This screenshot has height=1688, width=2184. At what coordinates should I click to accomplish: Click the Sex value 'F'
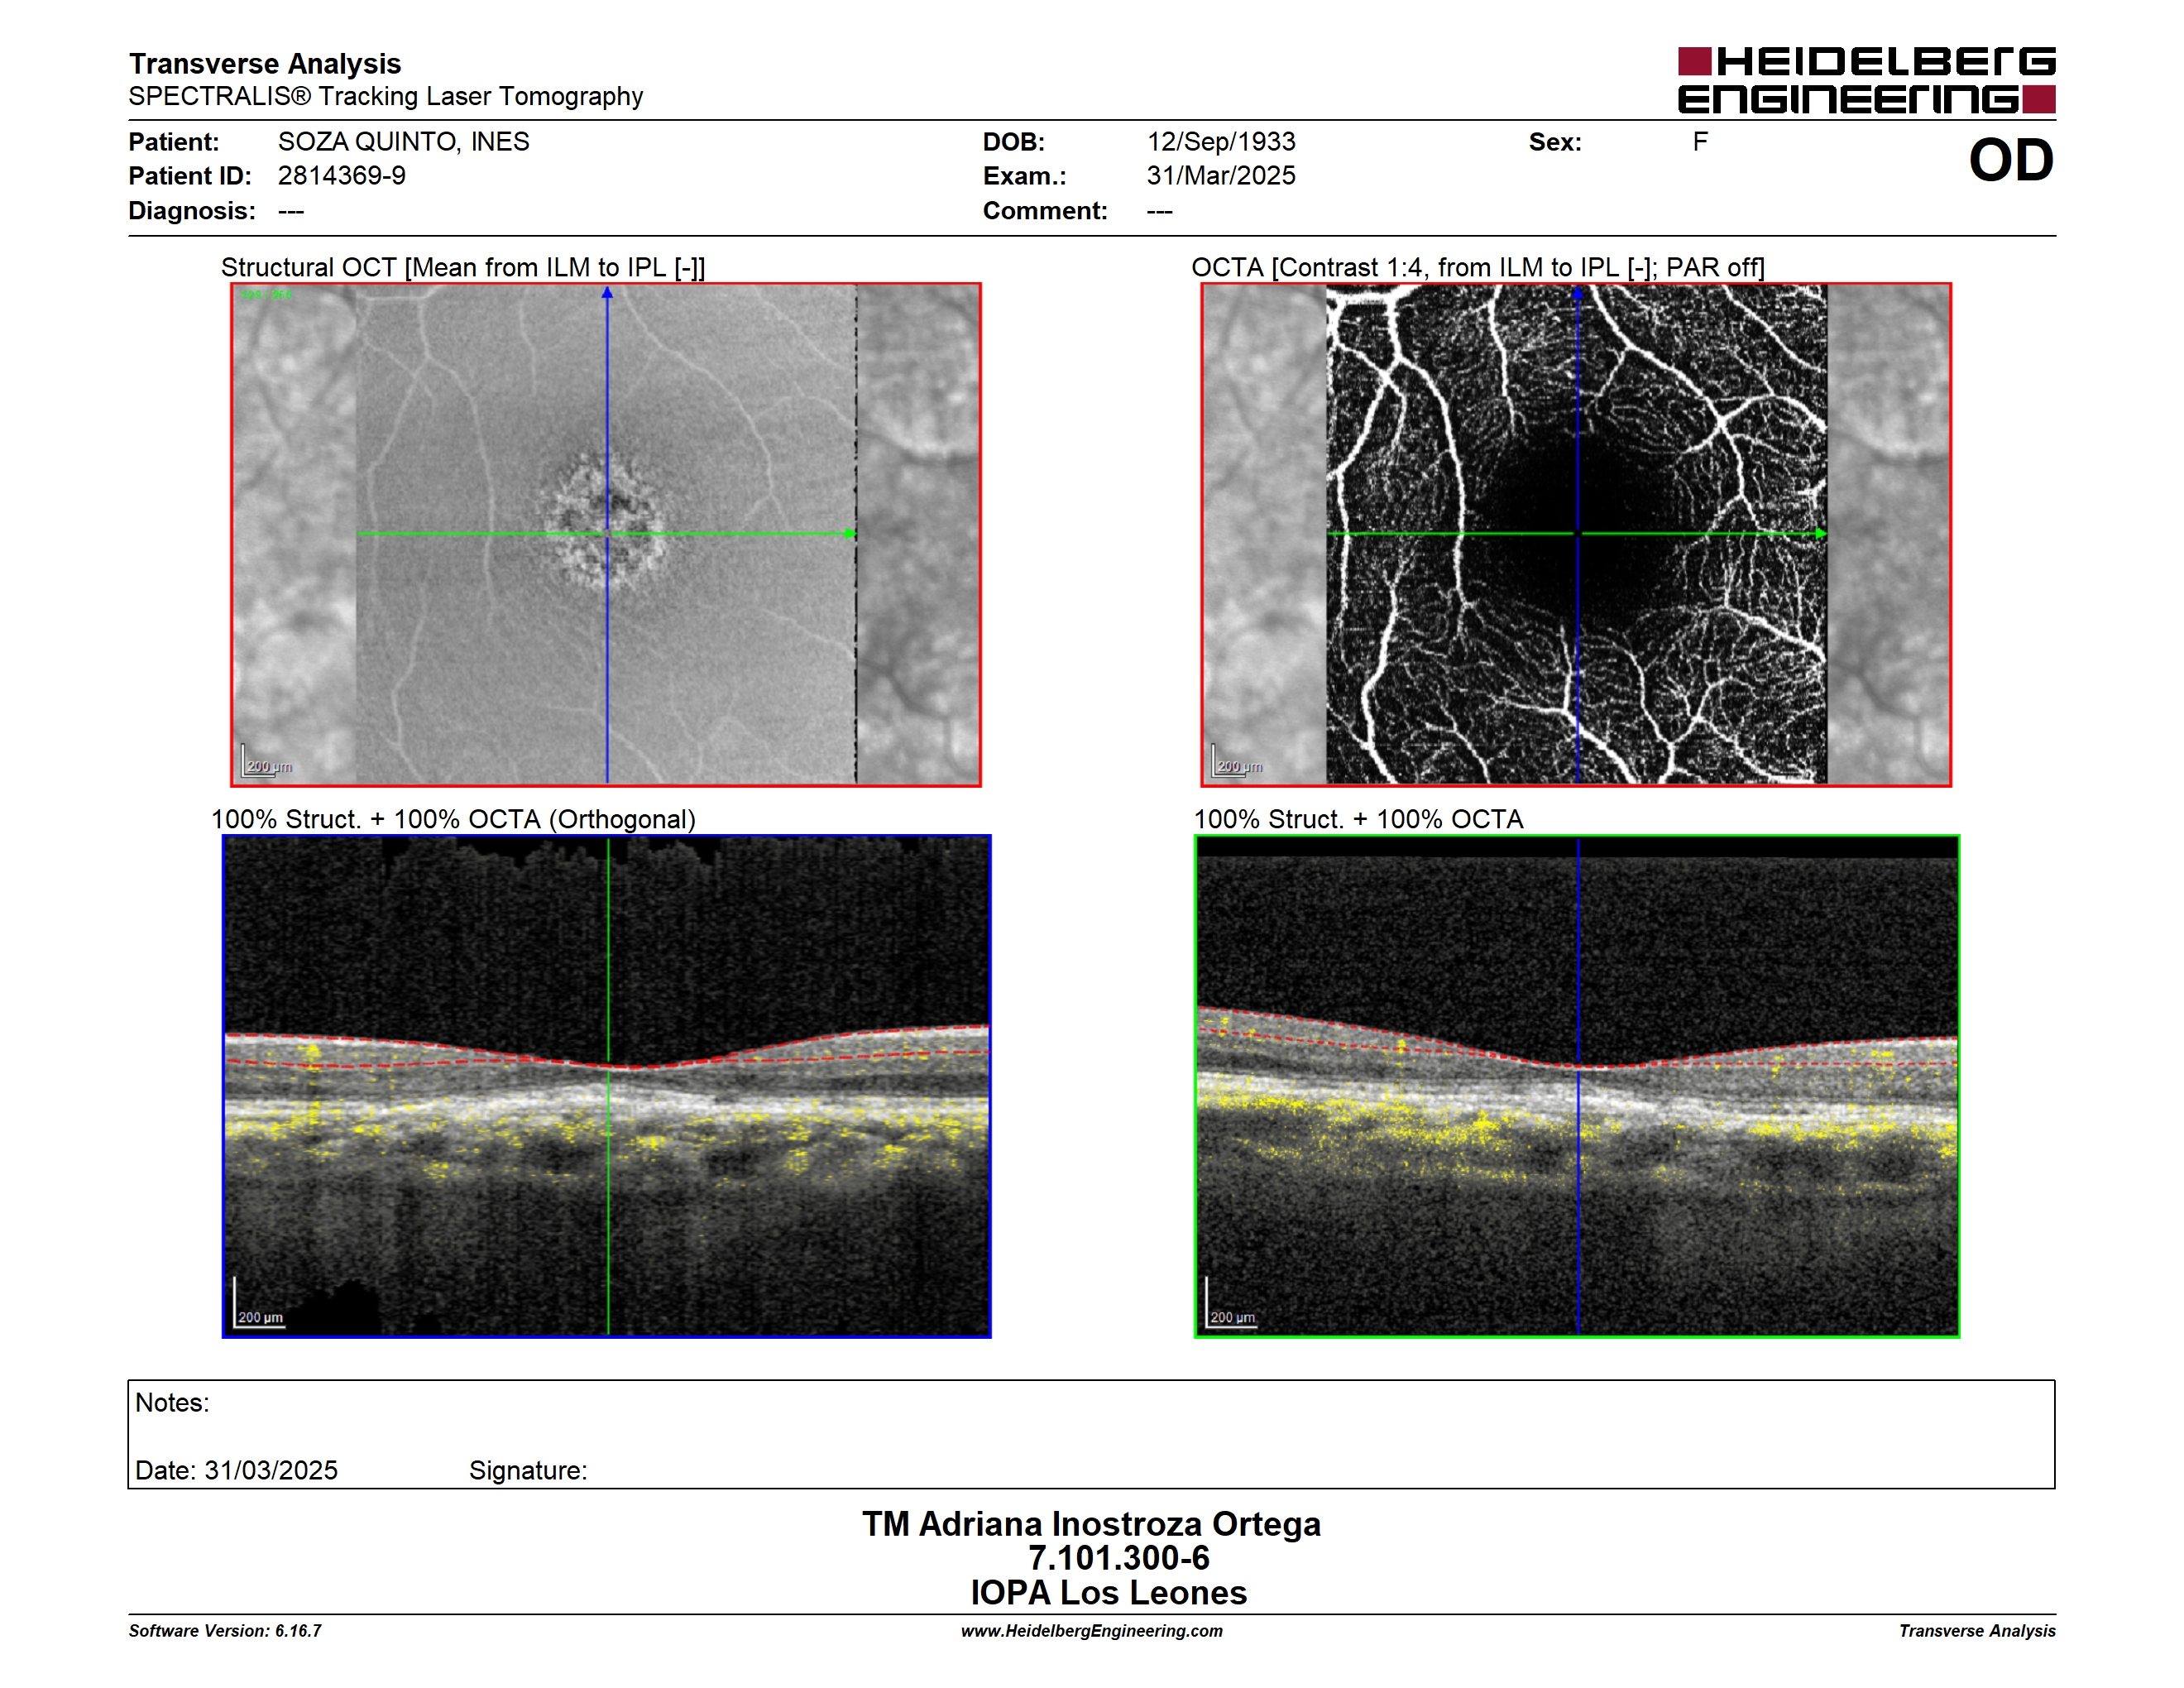tap(1700, 142)
